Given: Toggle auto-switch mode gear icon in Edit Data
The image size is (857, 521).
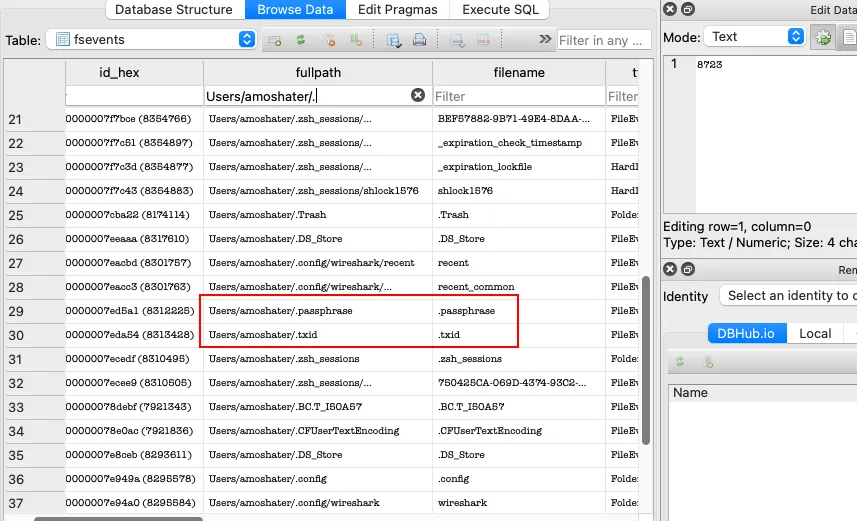Looking at the screenshot, I should (823, 37).
